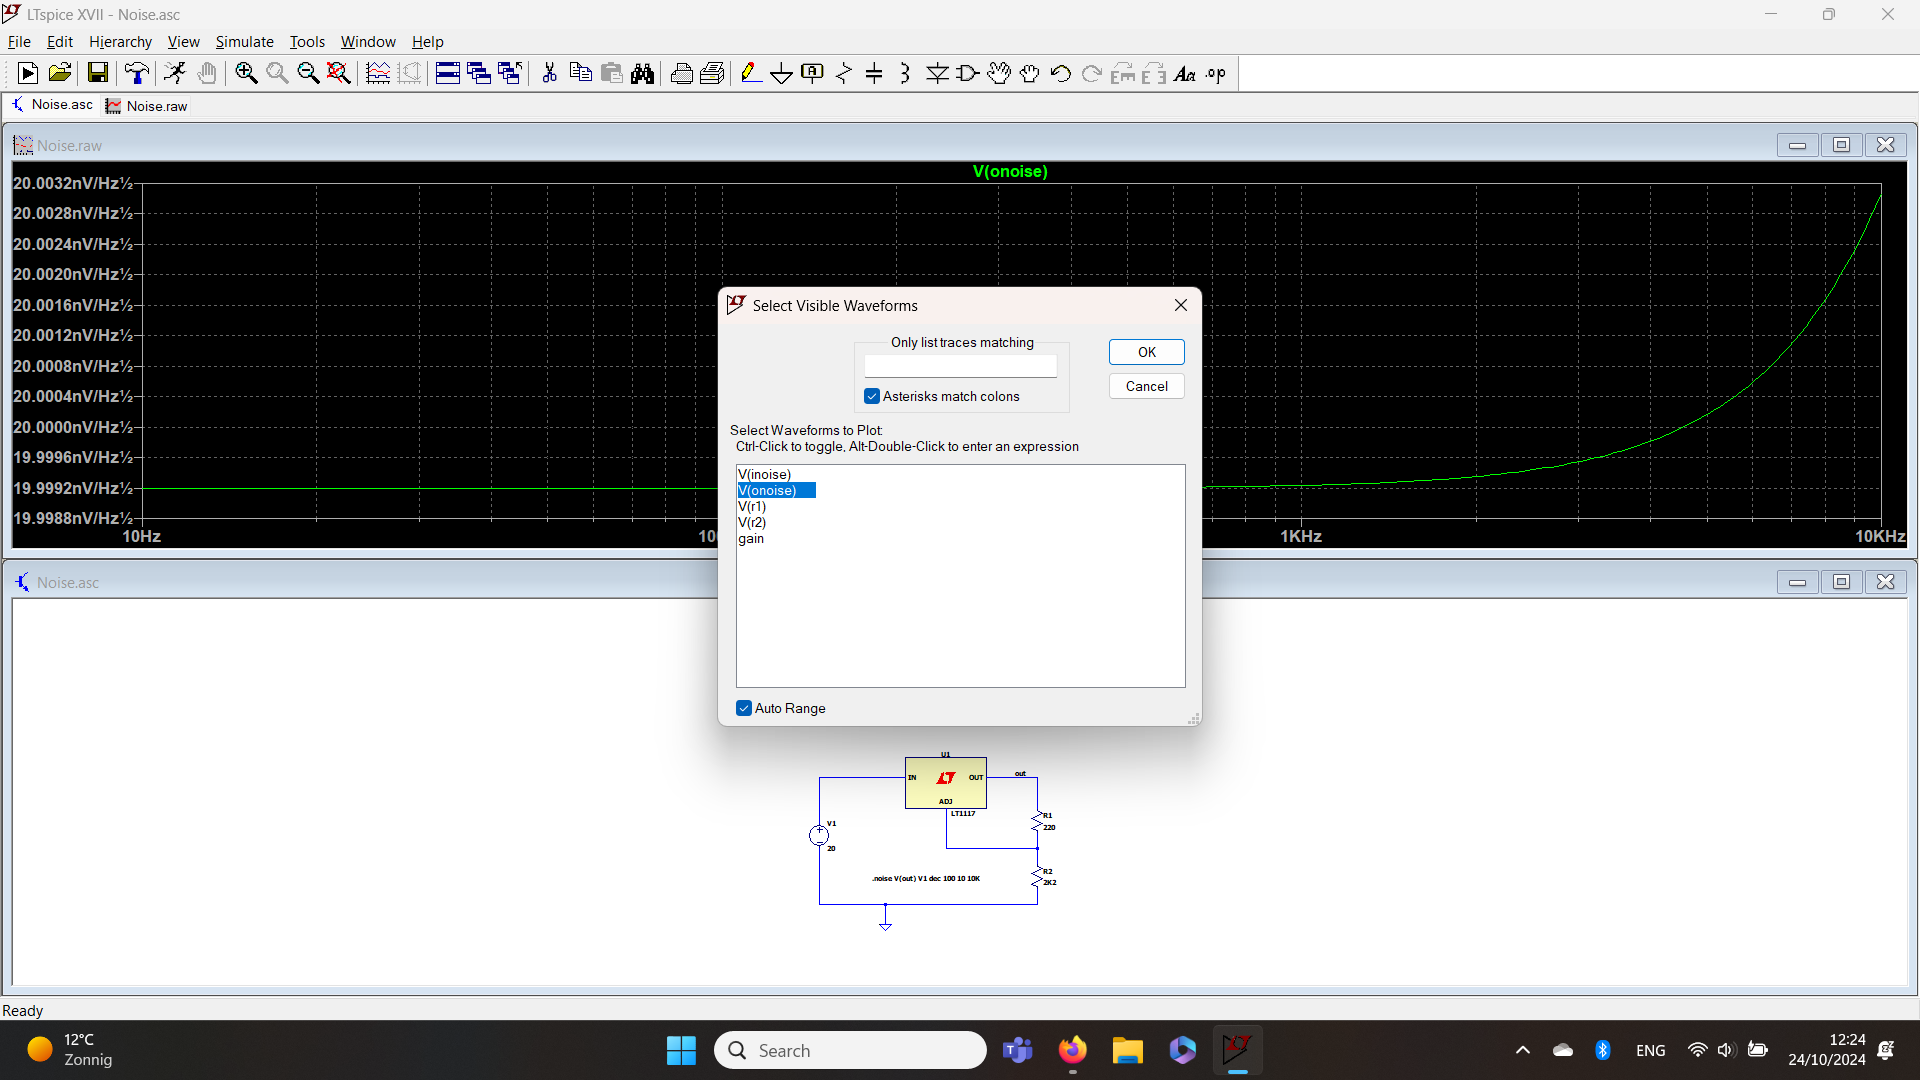Image resolution: width=1920 pixels, height=1080 pixels.
Task: Click the New Schematic toolbar icon
Action: click(28, 73)
